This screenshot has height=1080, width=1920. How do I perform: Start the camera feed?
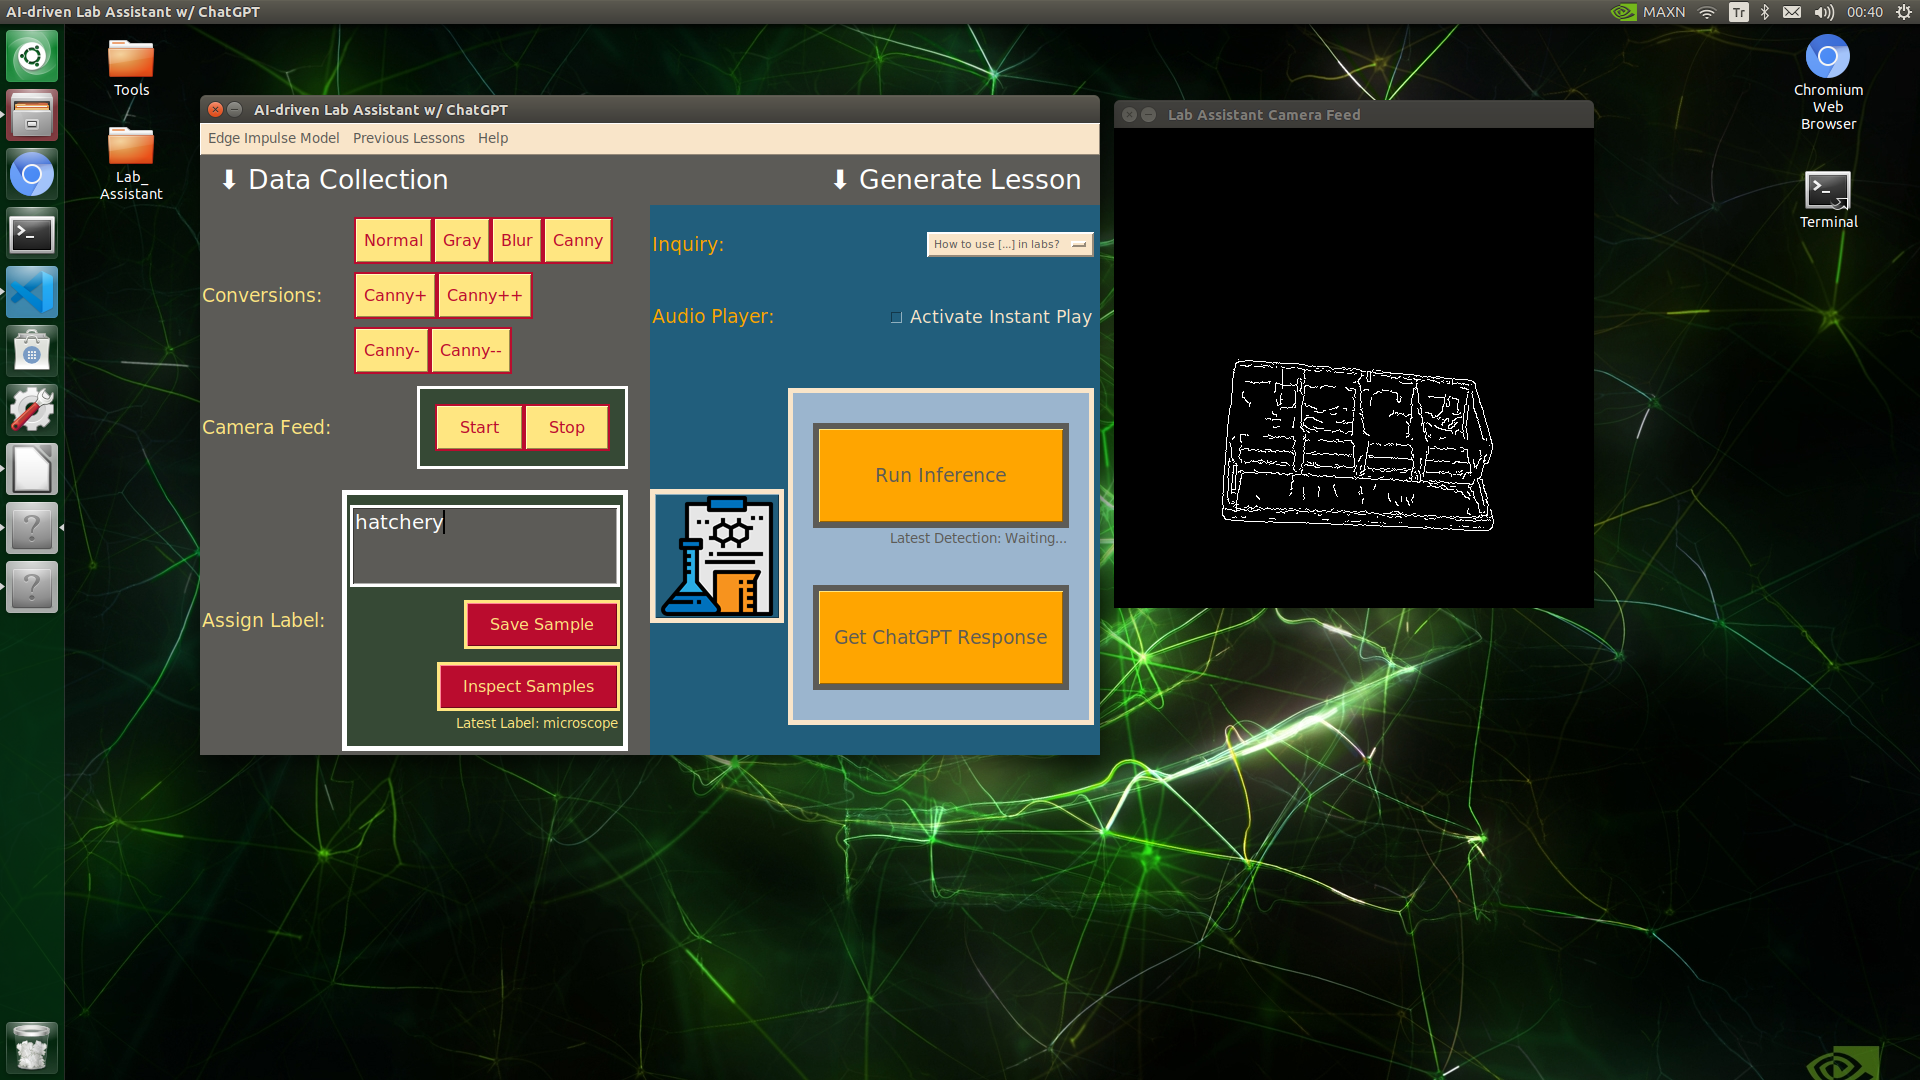(479, 426)
